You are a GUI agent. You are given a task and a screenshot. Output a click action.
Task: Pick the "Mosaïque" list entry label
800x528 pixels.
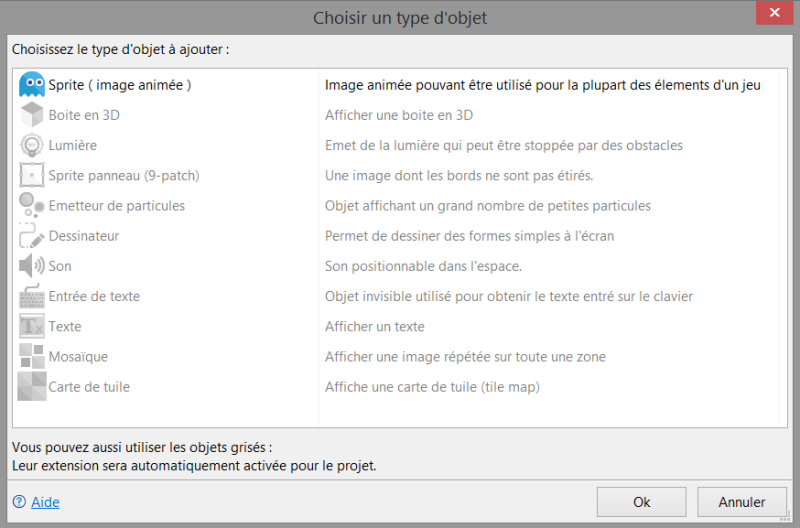[78, 356]
